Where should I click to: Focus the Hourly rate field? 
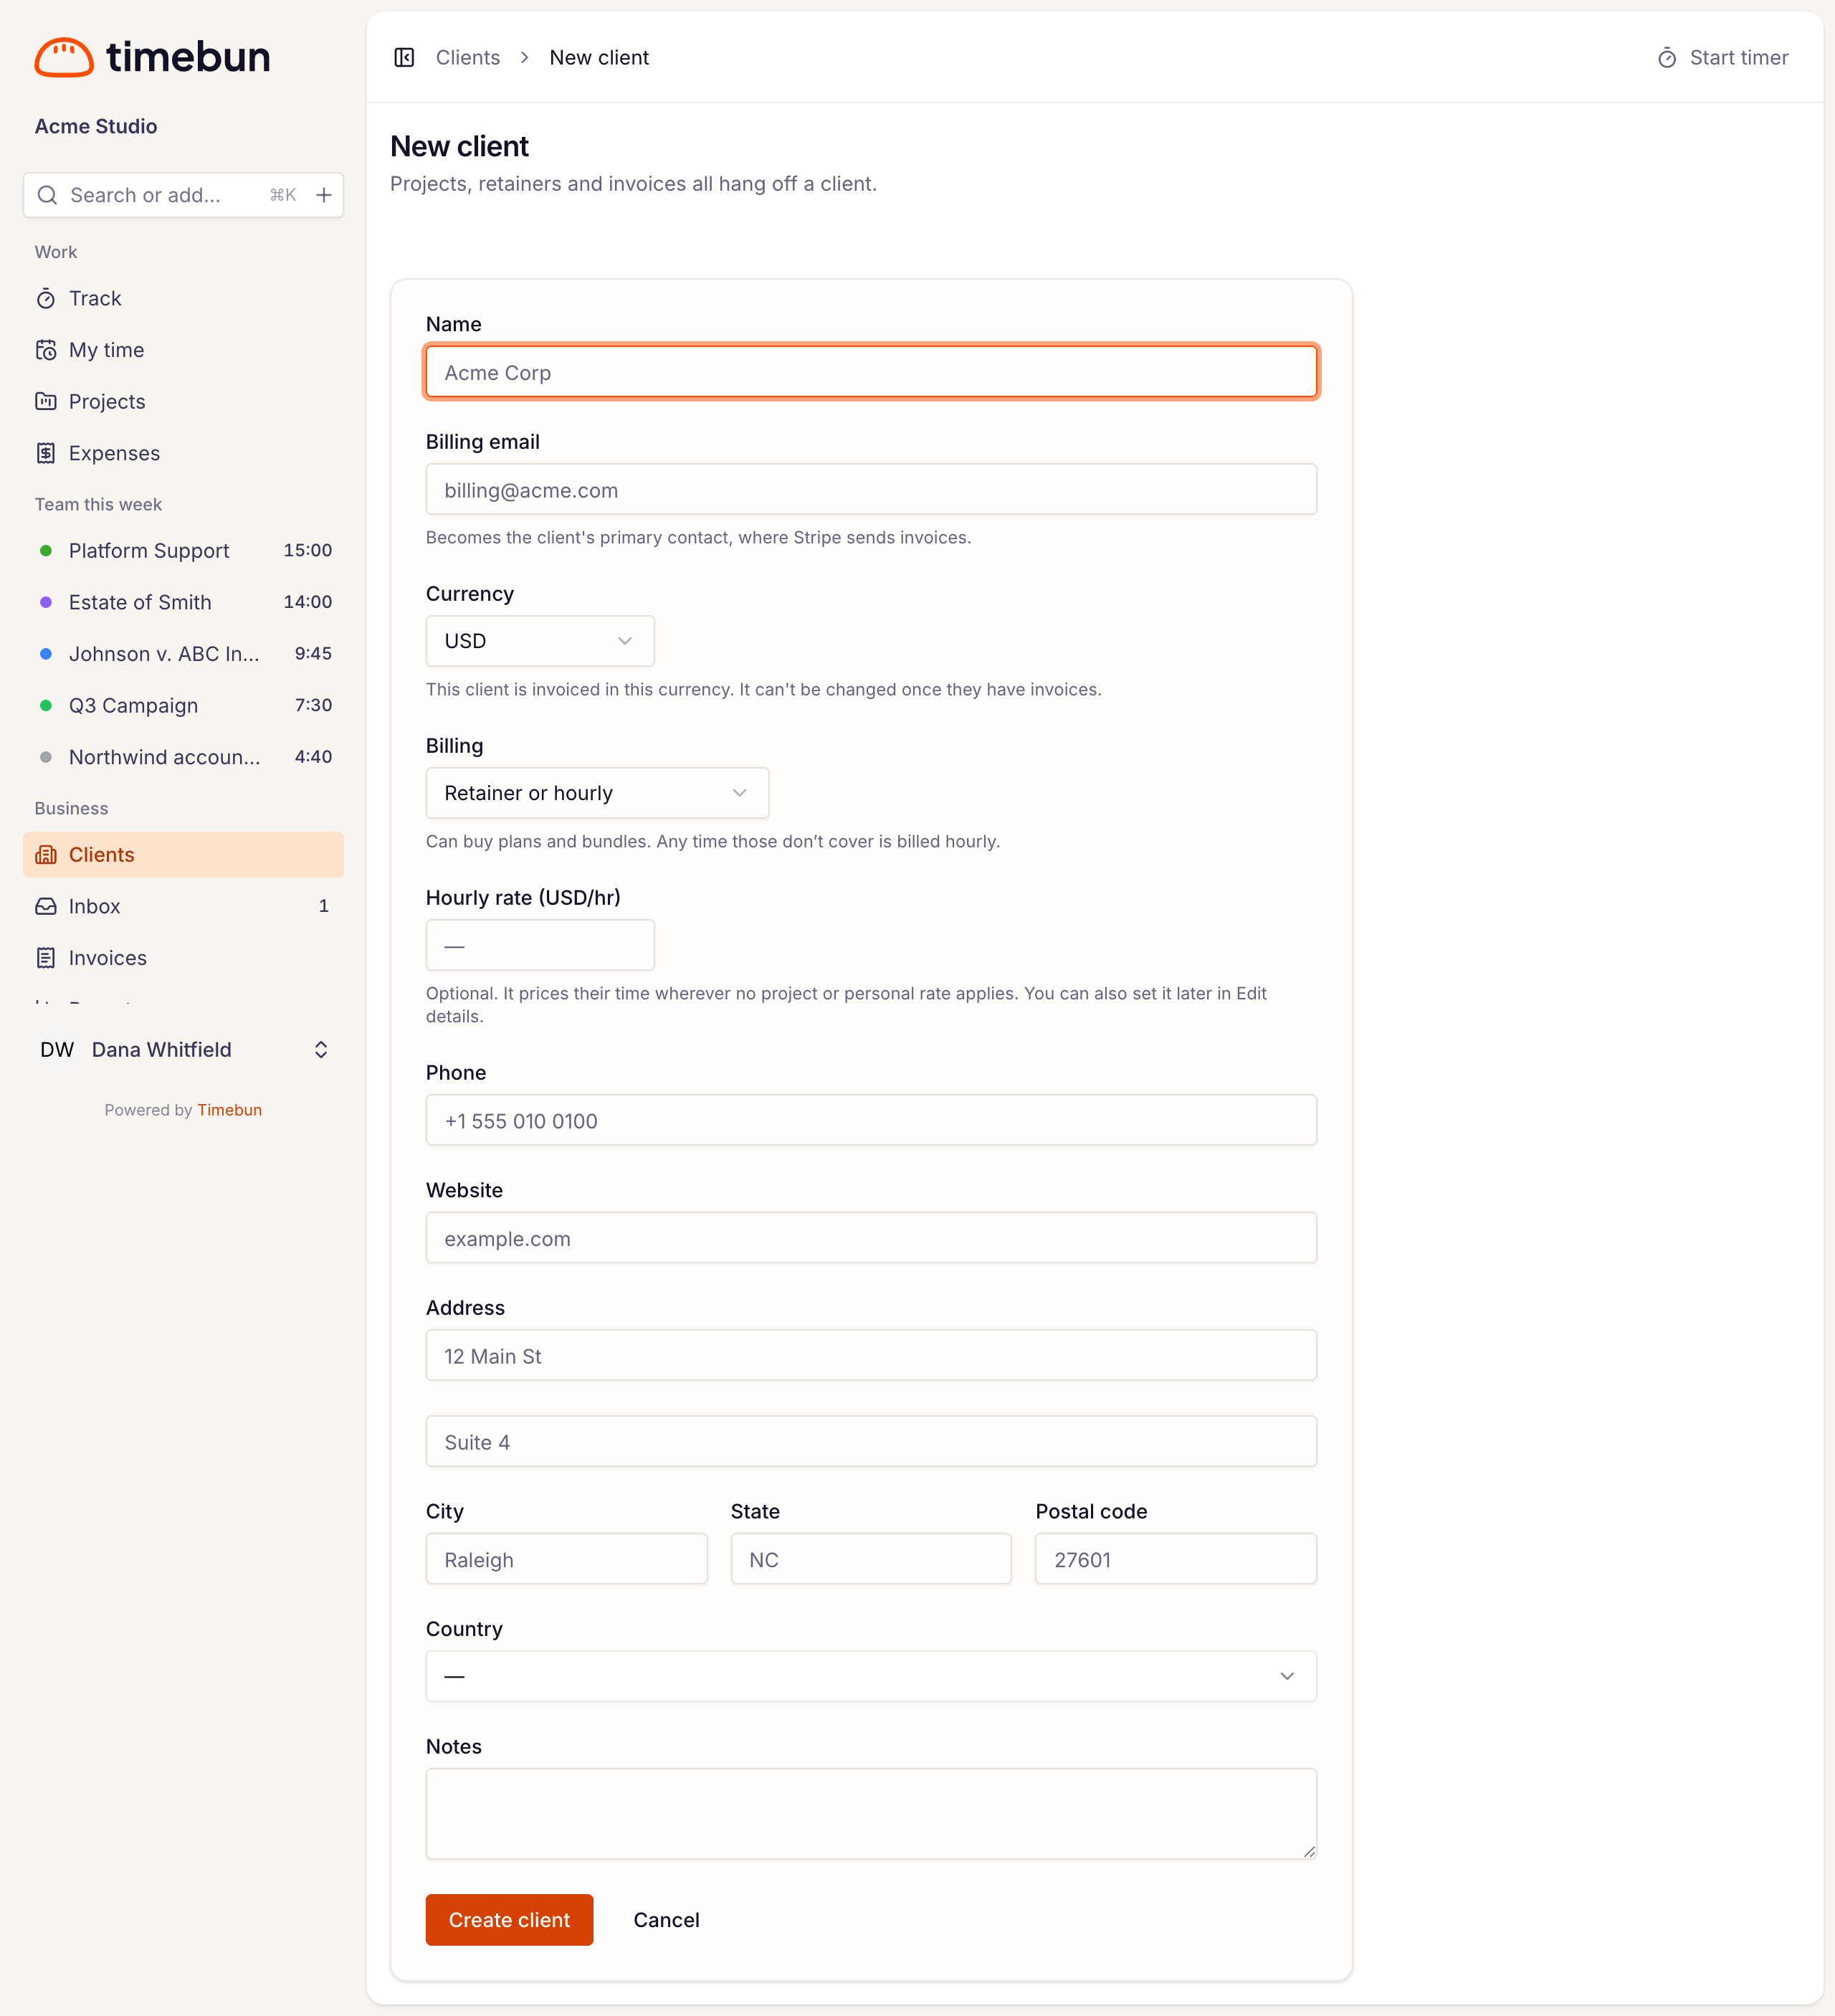(540, 945)
